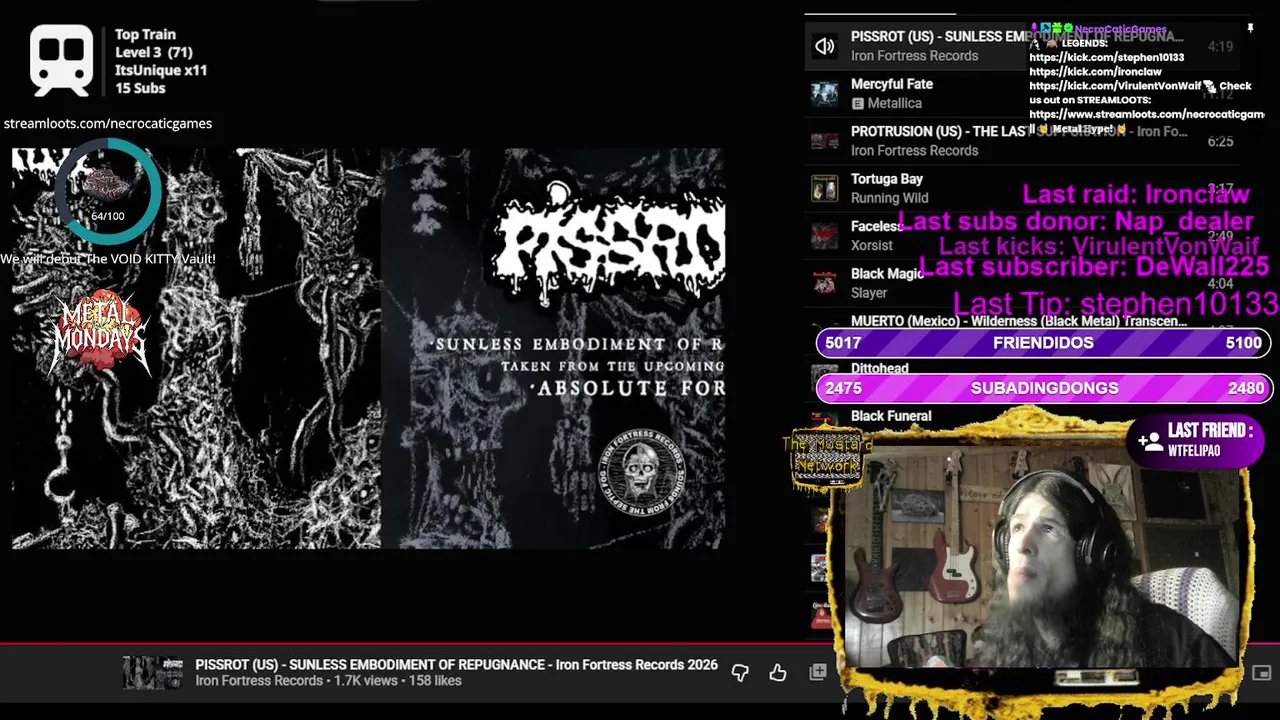Dislike the track with the thumbs-down icon
Image resolution: width=1280 pixels, height=720 pixels.
pyautogui.click(x=740, y=673)
